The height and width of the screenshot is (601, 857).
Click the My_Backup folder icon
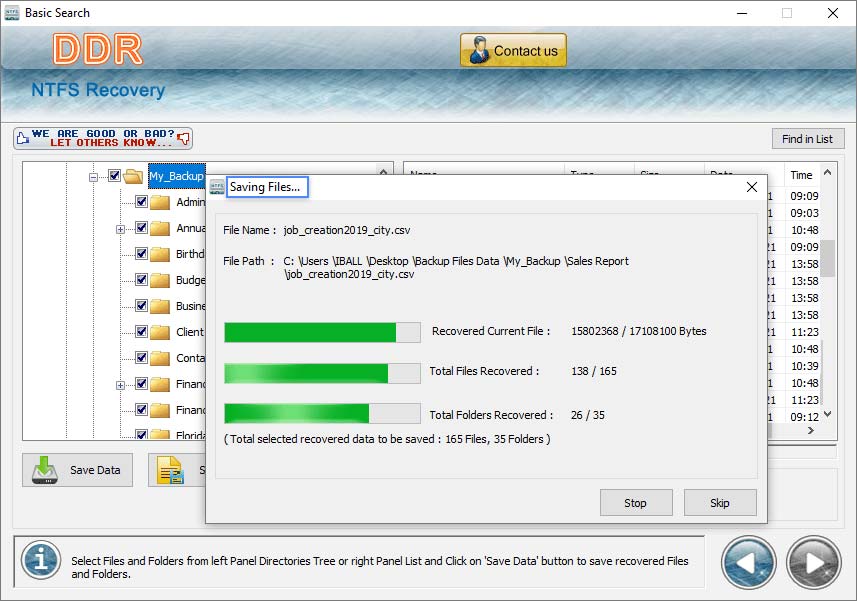point(133,176)
